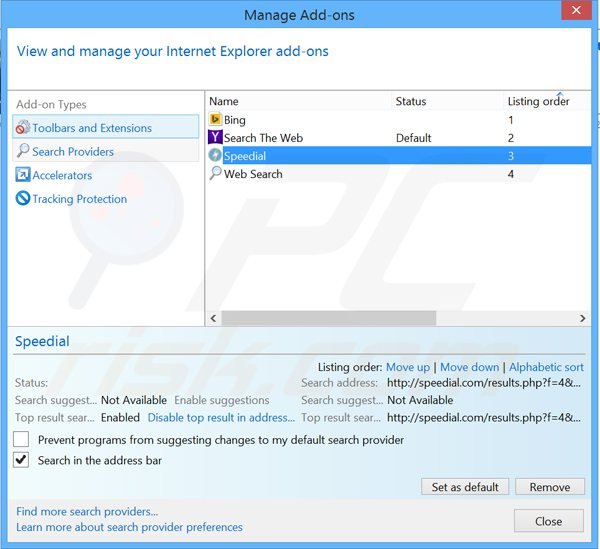
Task: Click the red X window close button
Action: pos(576,10)
